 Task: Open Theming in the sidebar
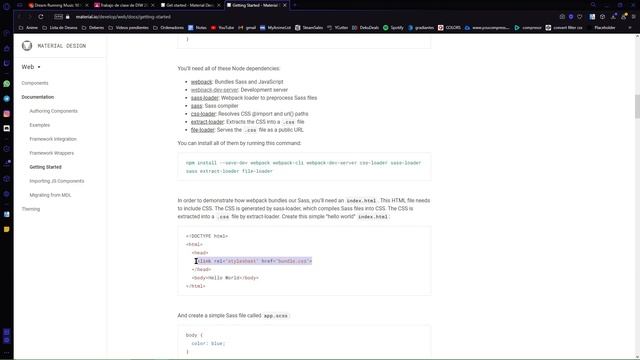pyautogui.click(x=31, y=209)
